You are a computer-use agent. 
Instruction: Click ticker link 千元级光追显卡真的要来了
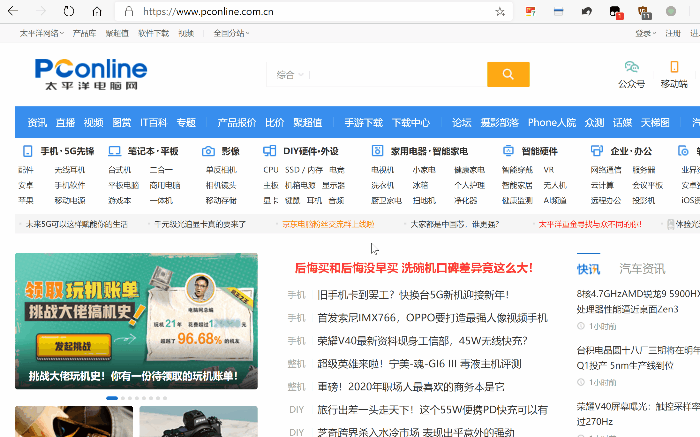(200, 224)
